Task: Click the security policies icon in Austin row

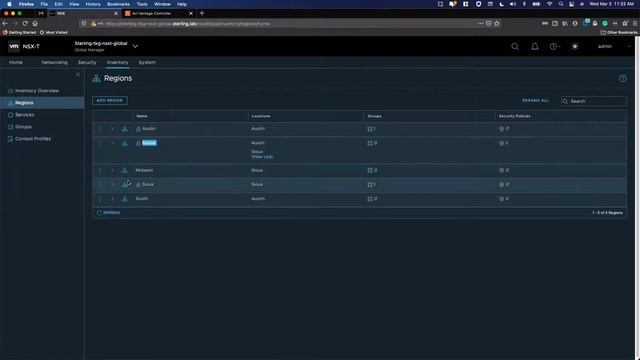Action: (x=502, y=129)
